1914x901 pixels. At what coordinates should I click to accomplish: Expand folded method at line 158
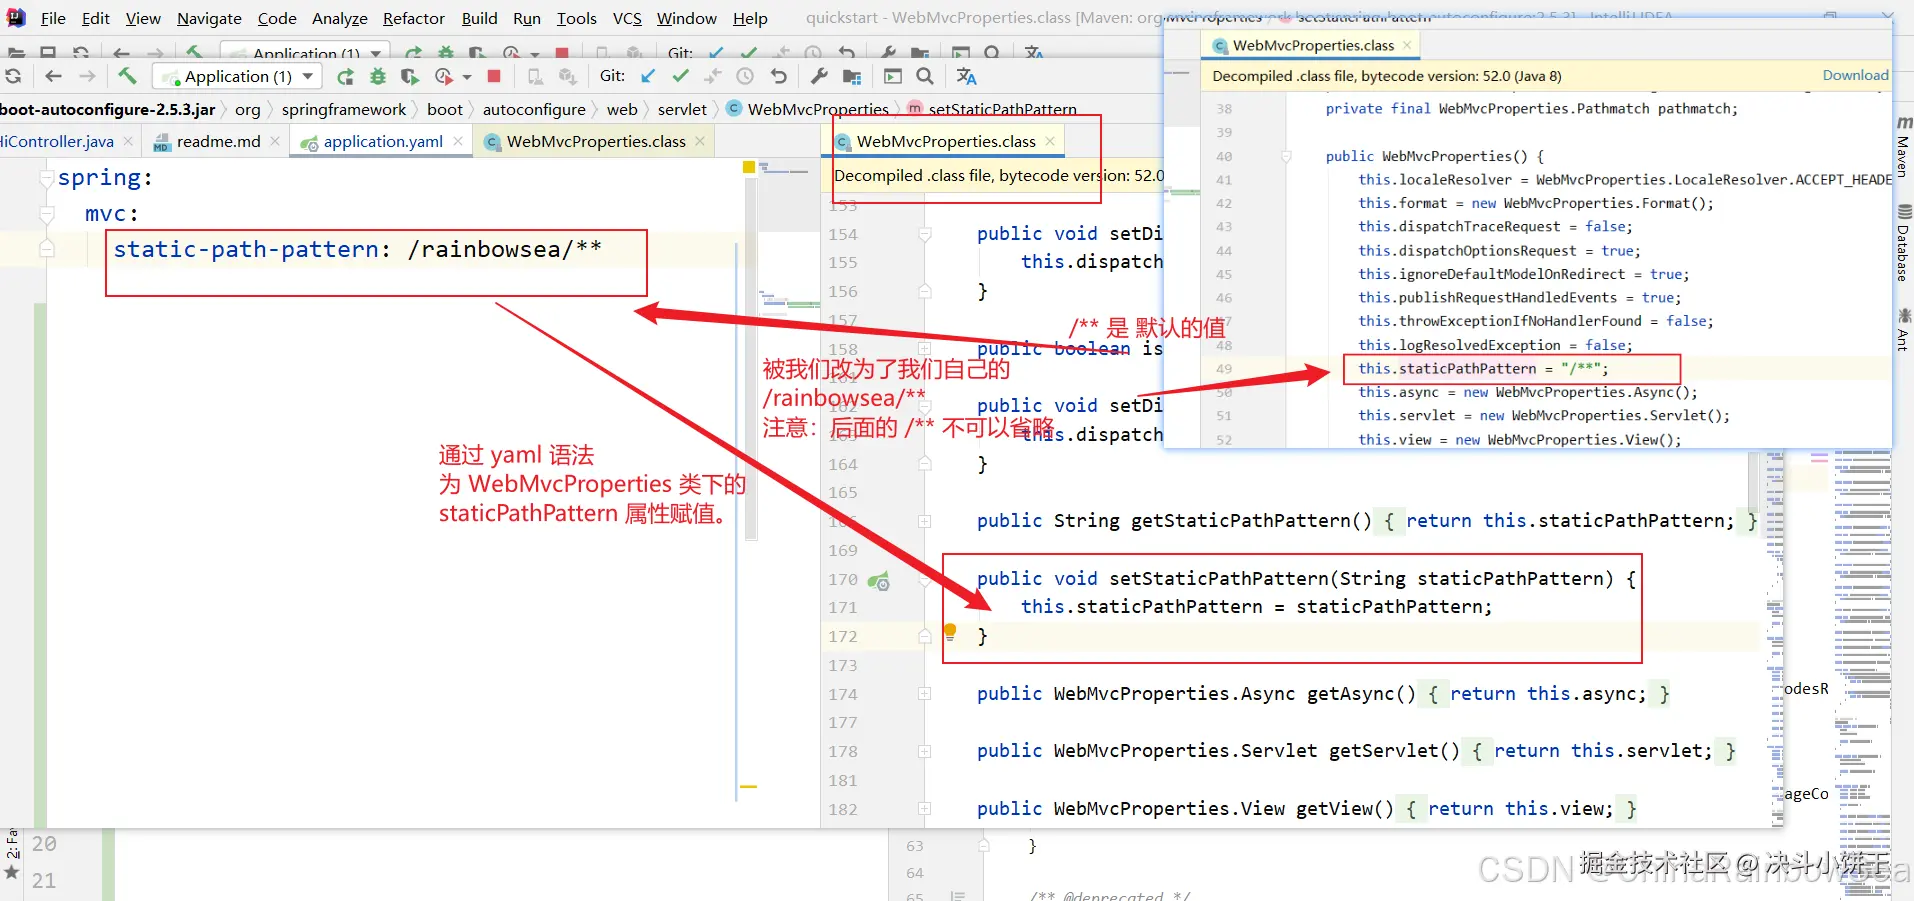pyautogui.click(x=925, y=349)
